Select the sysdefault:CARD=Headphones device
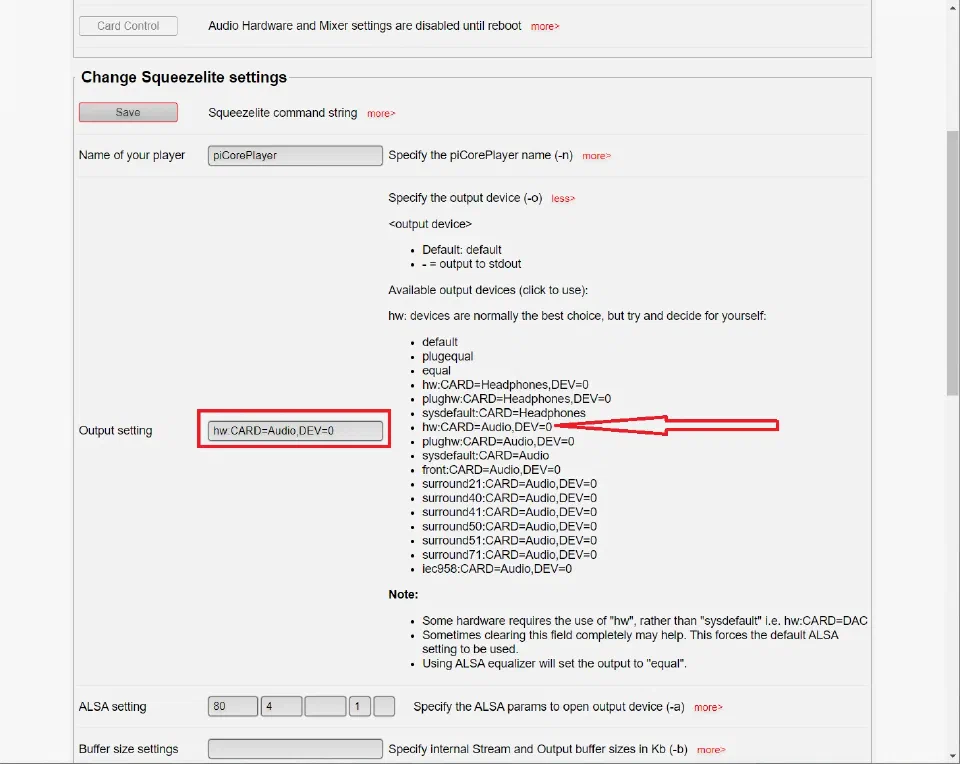Screen dimensions: 960x764 coord(503,413)
